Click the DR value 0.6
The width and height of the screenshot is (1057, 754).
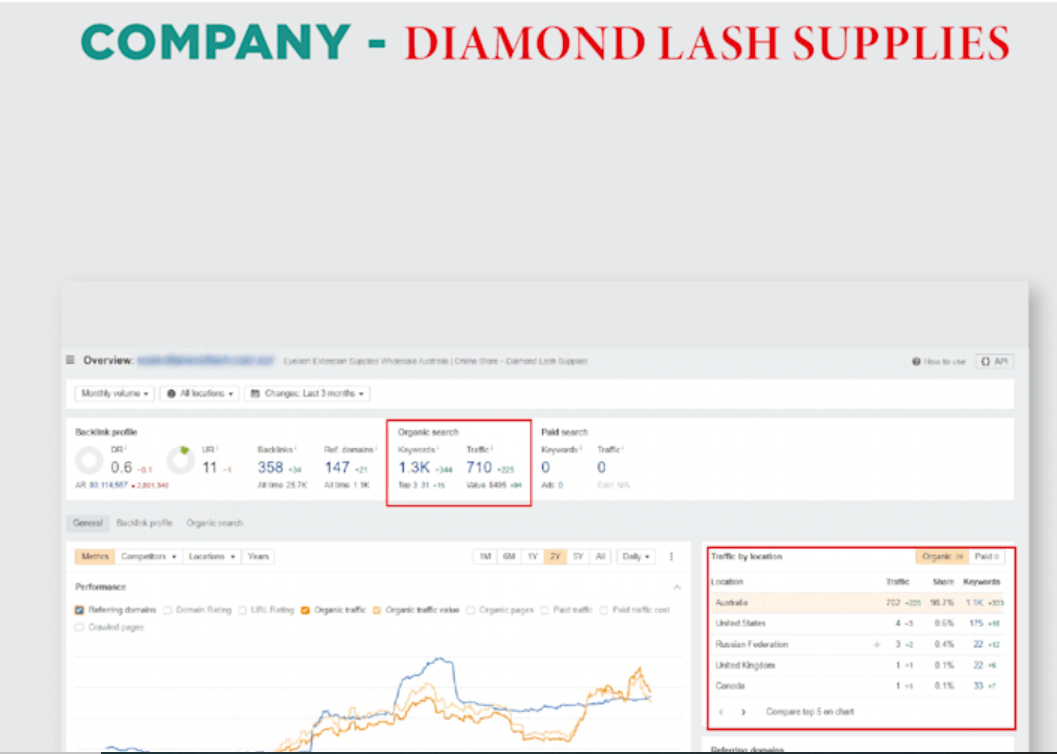coord(121,468)
